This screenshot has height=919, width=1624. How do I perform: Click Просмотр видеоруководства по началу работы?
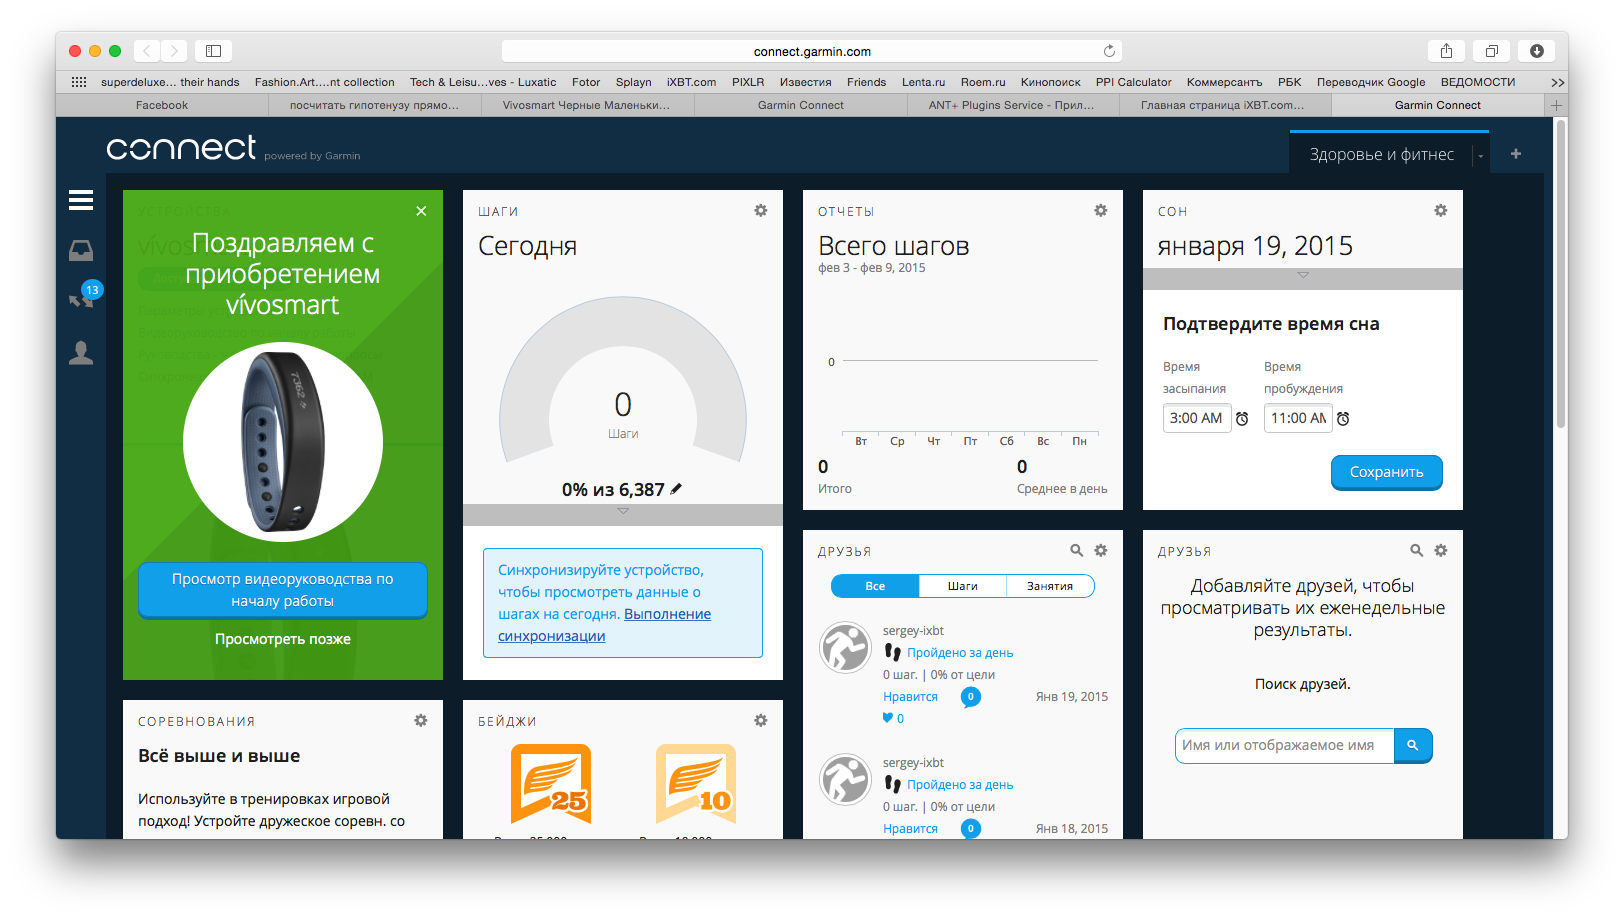[282, 590]
